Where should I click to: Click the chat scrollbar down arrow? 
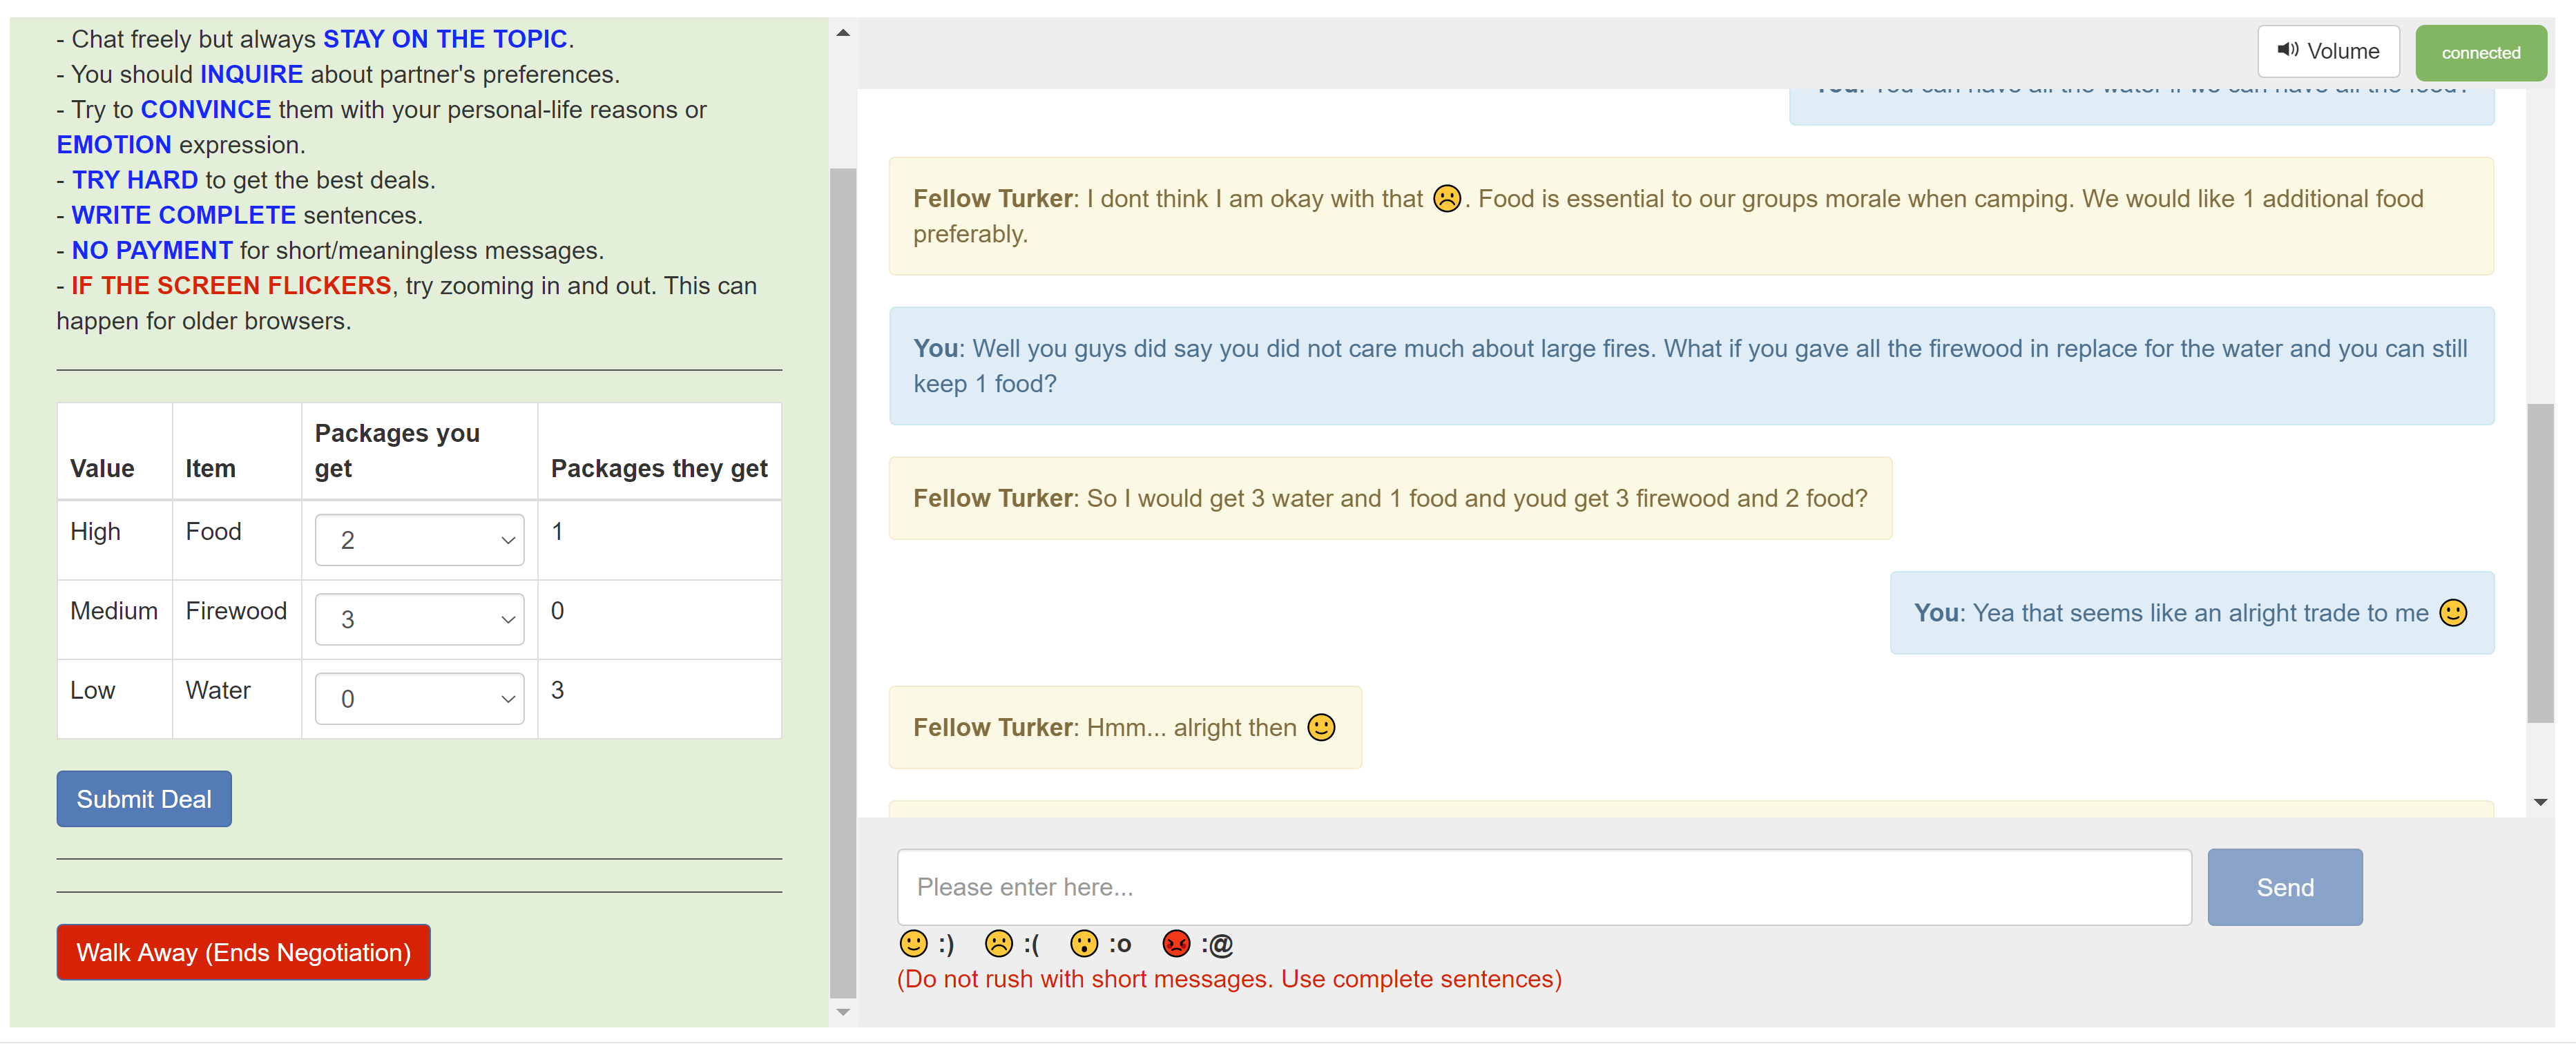(x=2540, y=802)
